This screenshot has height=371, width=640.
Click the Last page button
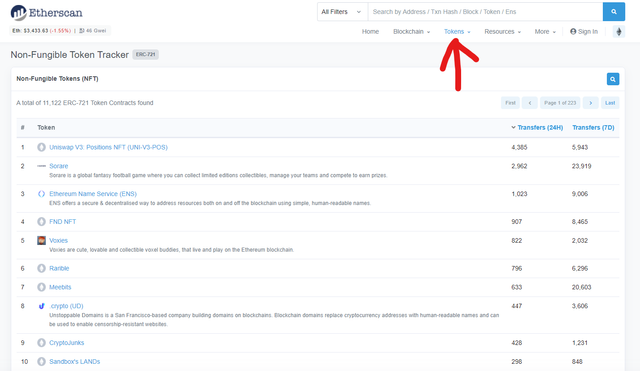[x=610, y=103]
